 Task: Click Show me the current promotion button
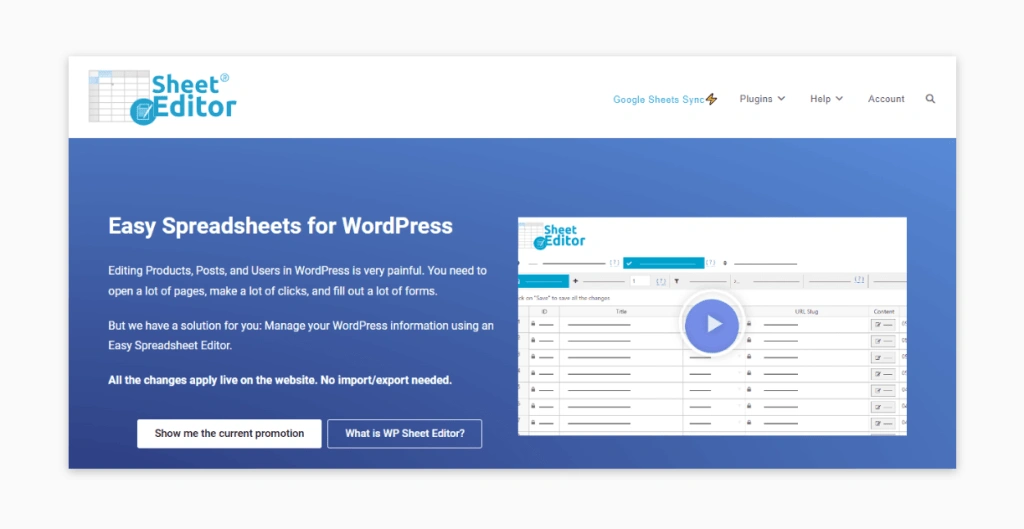click(x=229, y=434)
